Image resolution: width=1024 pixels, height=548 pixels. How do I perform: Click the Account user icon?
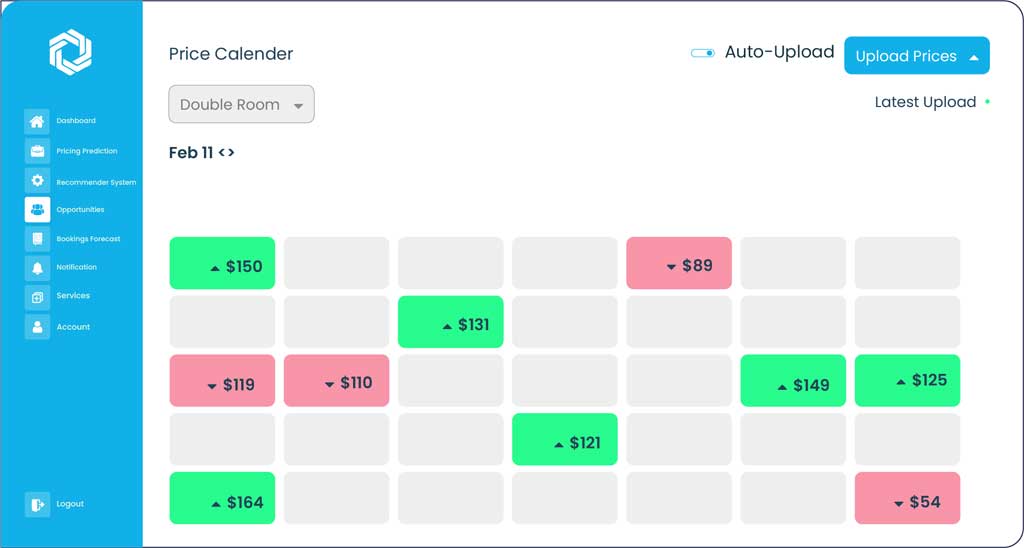point(37,326)
